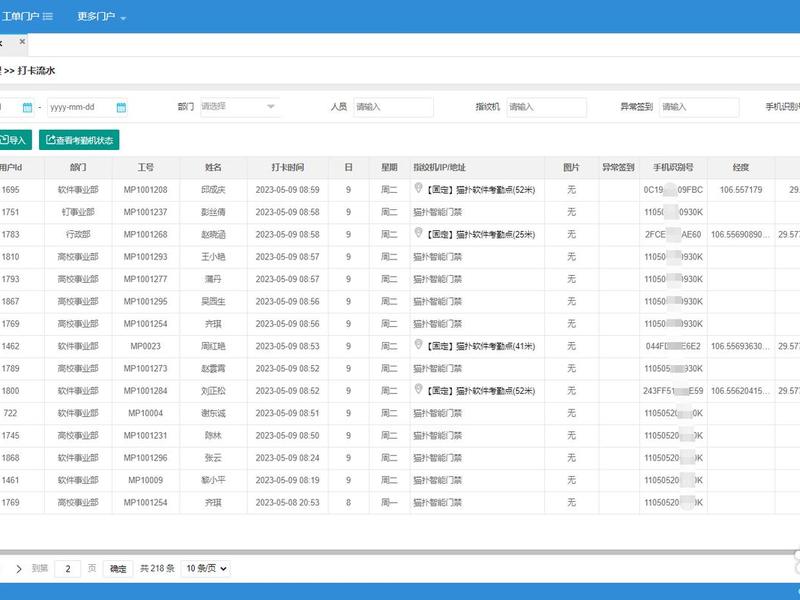This screenshot has height=600, width=800.
Task: Click the horizontal scrollbar under the table
Action: 398,552
